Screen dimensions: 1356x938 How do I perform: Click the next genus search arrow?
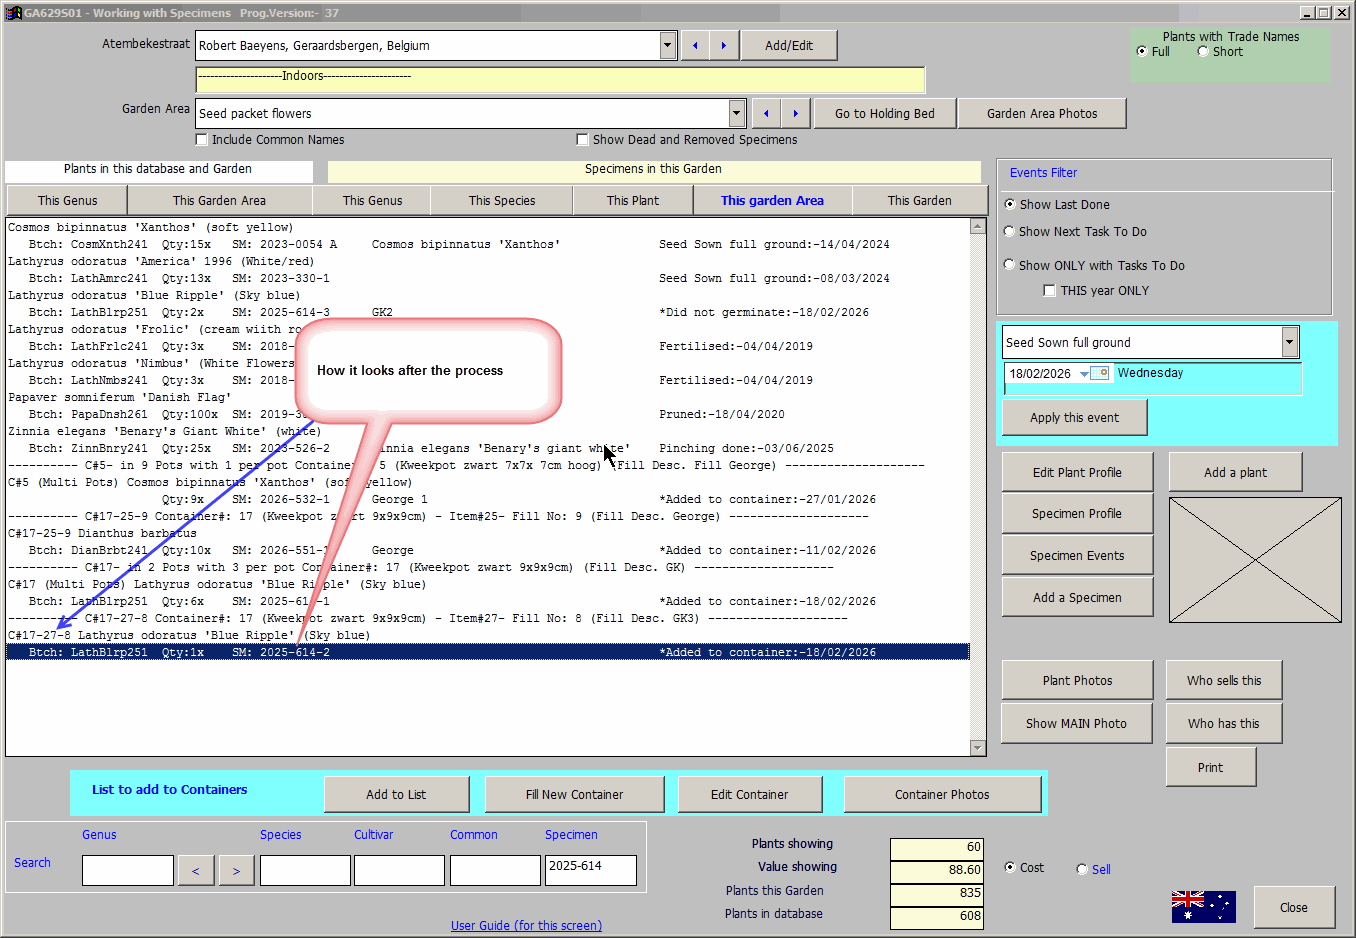(x=236, y=871)
